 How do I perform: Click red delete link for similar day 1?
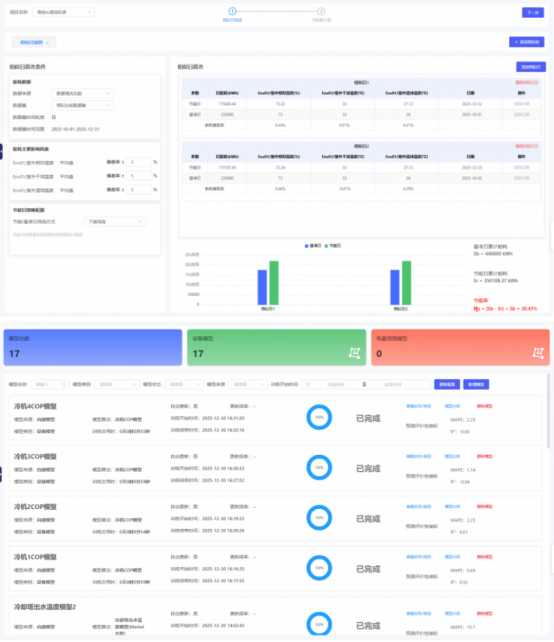[527, 83]
